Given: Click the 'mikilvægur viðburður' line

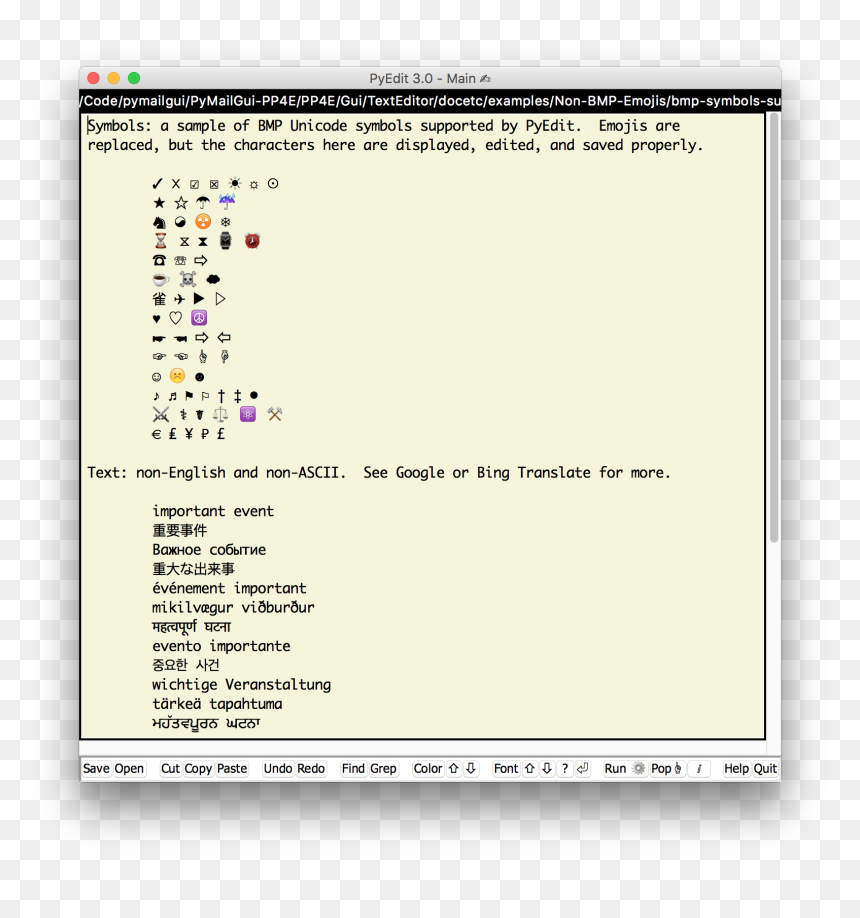Looking at the screenshot, I should click(233, 608).
